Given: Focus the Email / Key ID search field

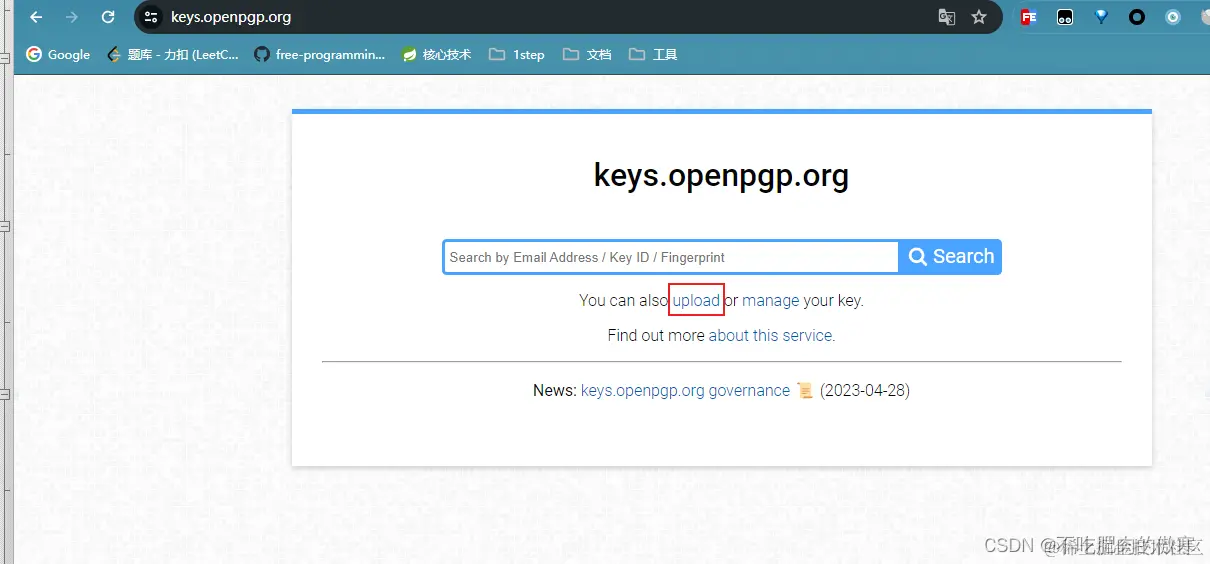Looking at the screenshot, I should (671, 257).
